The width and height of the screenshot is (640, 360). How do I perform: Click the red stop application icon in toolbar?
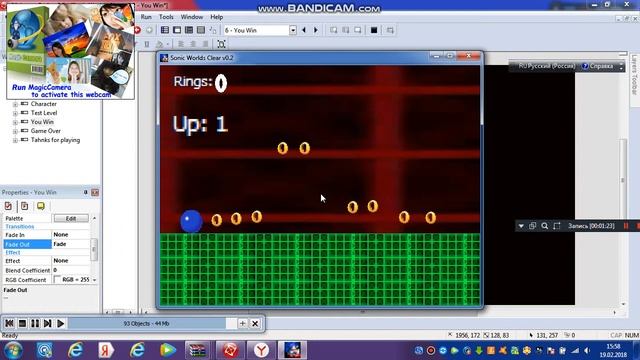pyautogui.click(x=138, y=30)
